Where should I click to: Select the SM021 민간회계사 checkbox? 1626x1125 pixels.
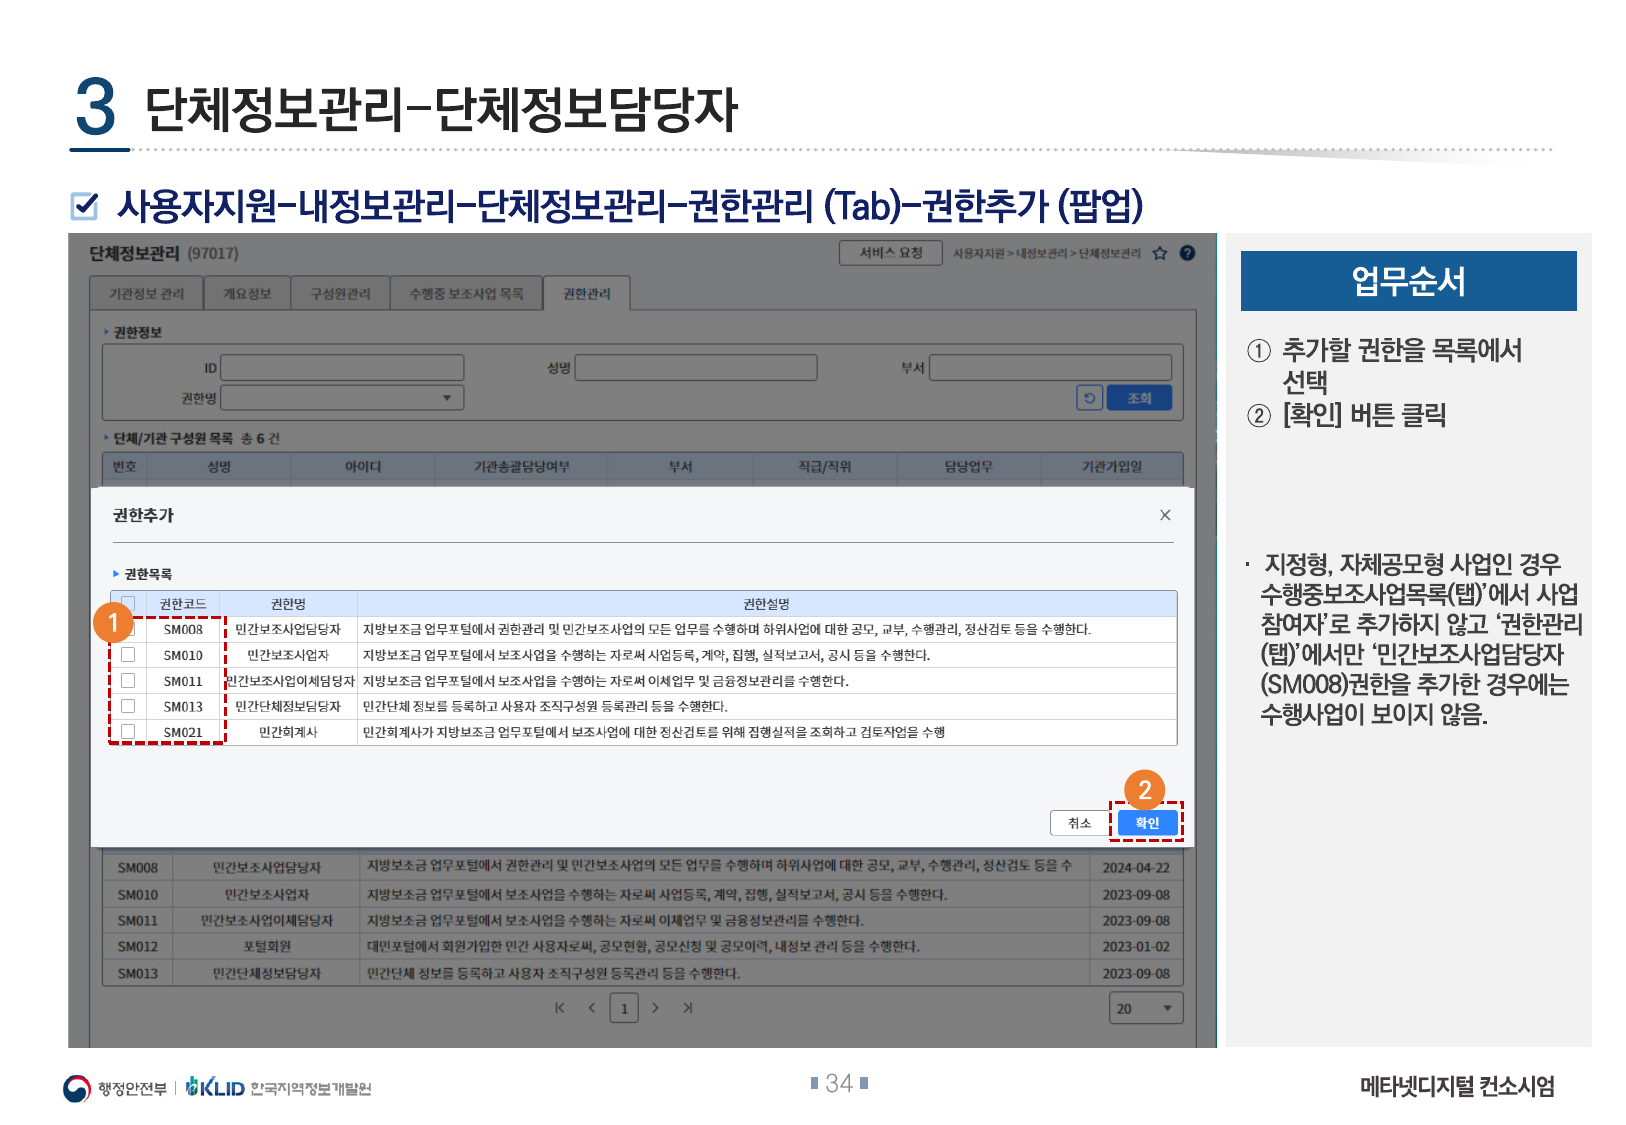128,732
